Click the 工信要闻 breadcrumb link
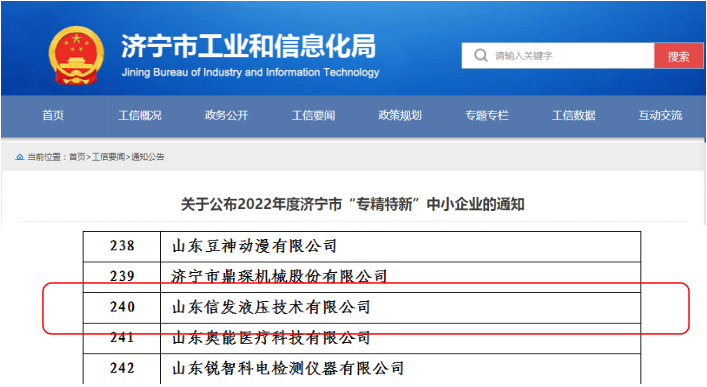 (x=108, y=157)
